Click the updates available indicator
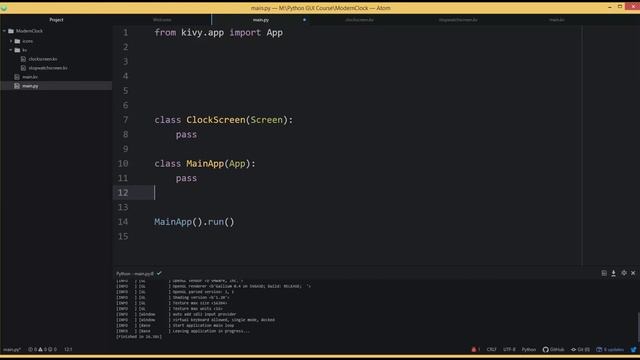Viewport: 640px width, 360px height. click(x=610, y=349)
